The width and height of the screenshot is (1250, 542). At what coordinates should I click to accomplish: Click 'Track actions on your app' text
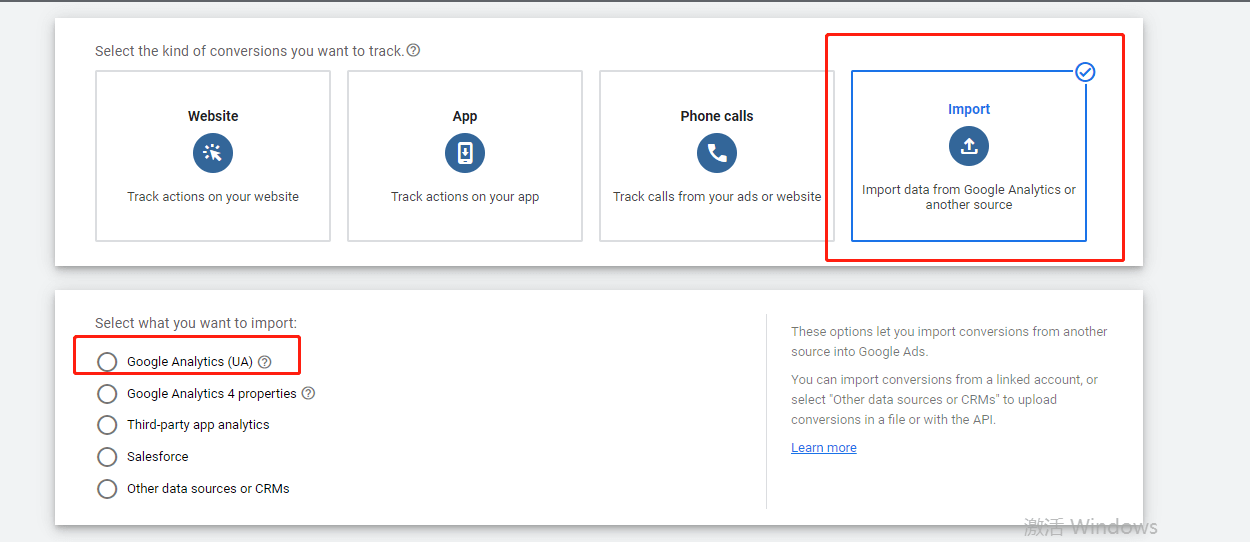click(465, 197)
